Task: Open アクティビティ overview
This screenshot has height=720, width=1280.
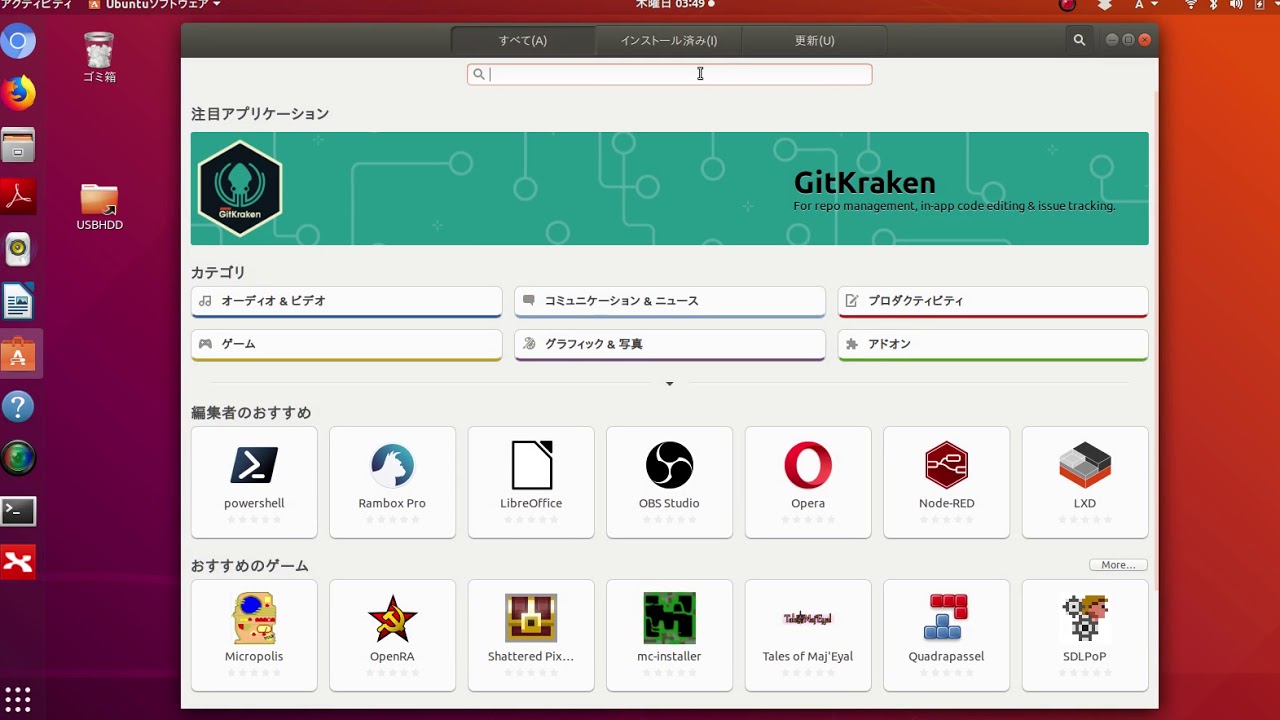Action: coord(36,5)
